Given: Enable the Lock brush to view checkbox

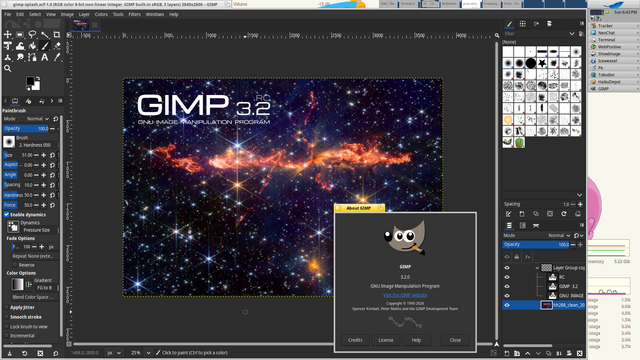Looking at the screenshot, I should 7,327.
